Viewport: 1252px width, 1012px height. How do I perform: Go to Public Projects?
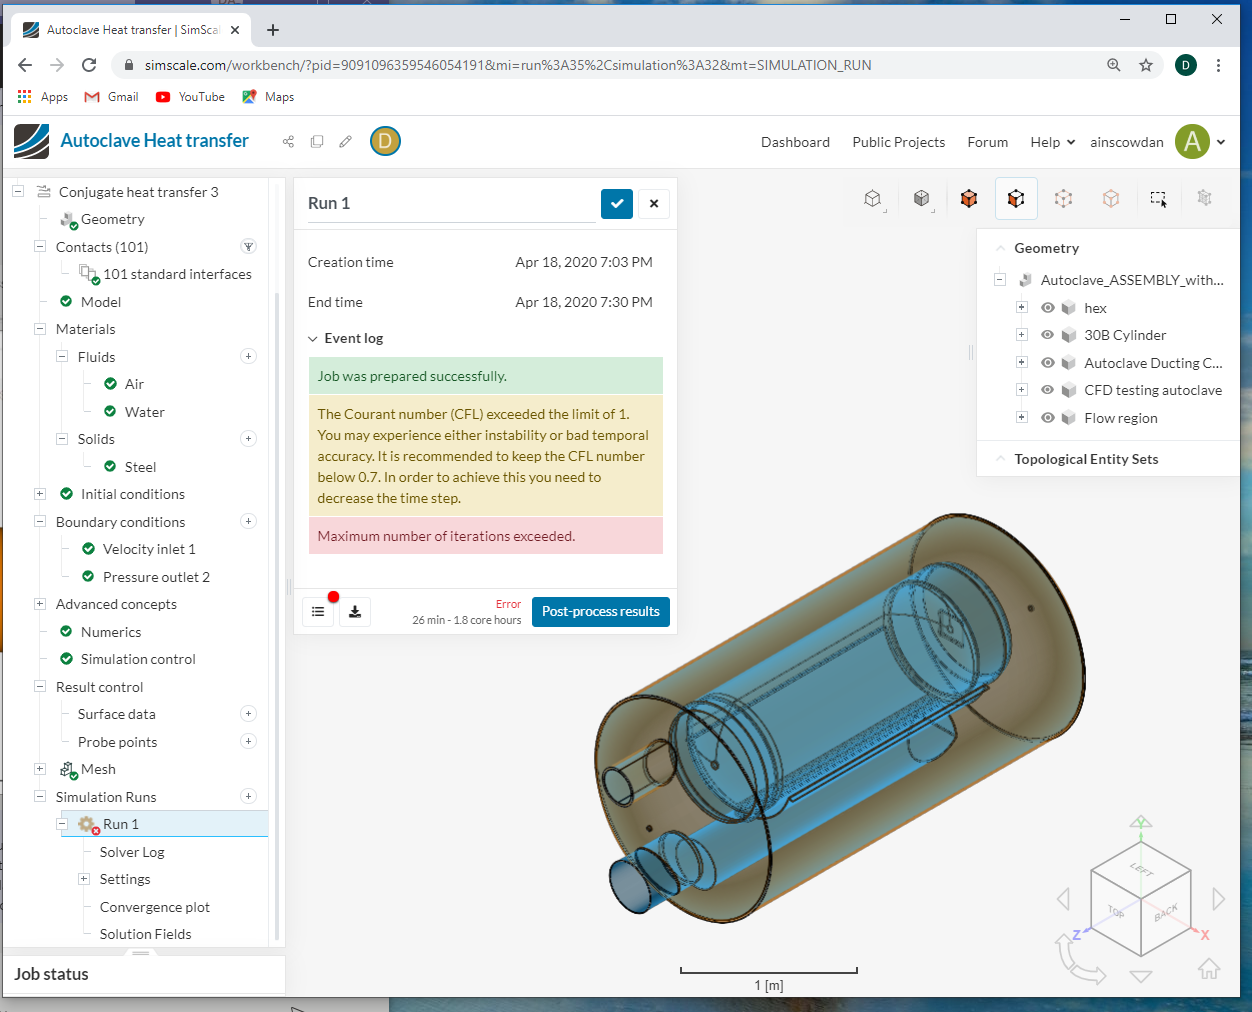898,142
